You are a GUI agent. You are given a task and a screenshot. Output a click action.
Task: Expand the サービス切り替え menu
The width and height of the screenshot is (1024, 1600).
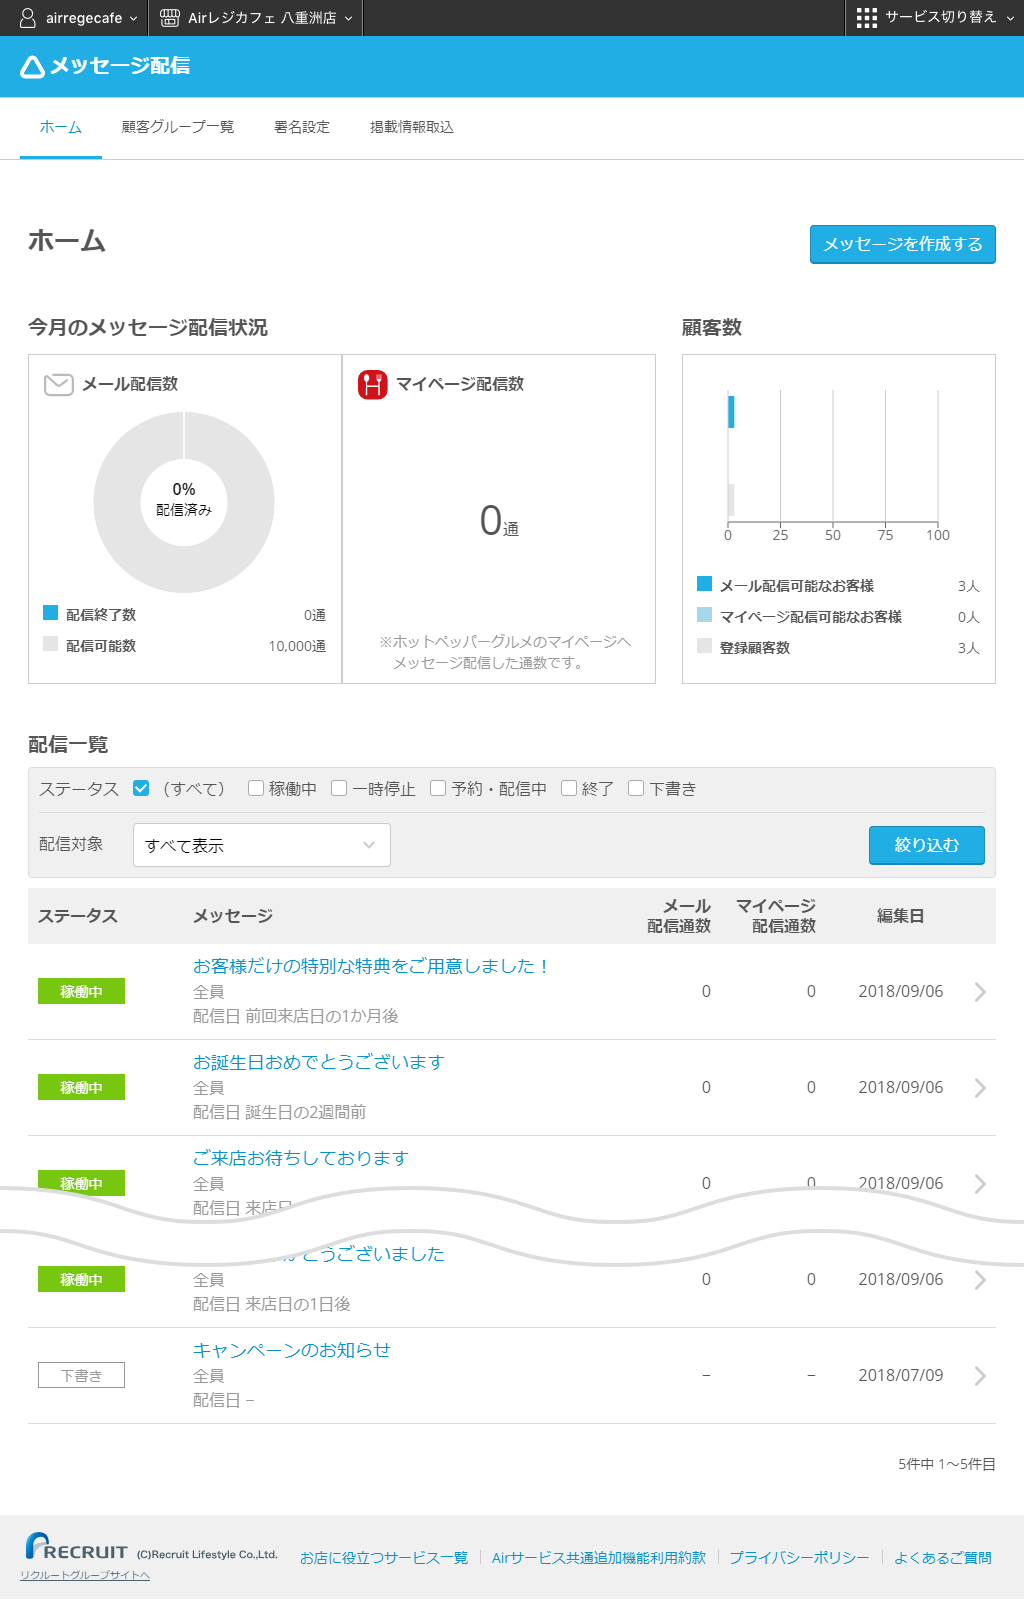pos(935,18)
